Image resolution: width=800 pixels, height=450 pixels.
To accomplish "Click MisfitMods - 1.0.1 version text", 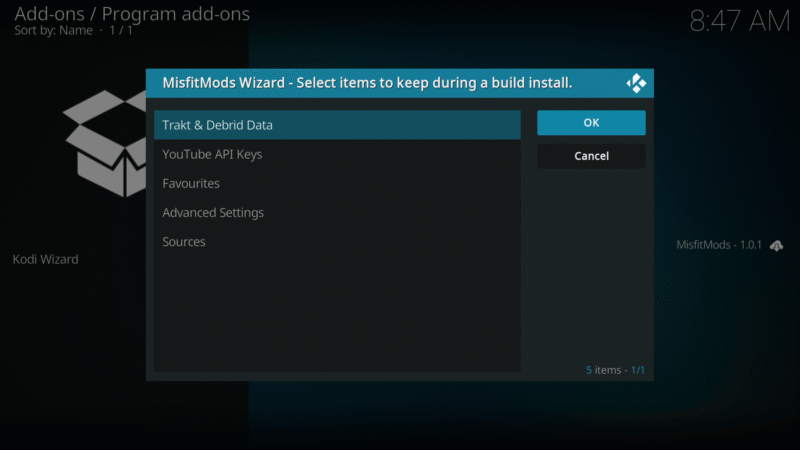I will point(718,245).
